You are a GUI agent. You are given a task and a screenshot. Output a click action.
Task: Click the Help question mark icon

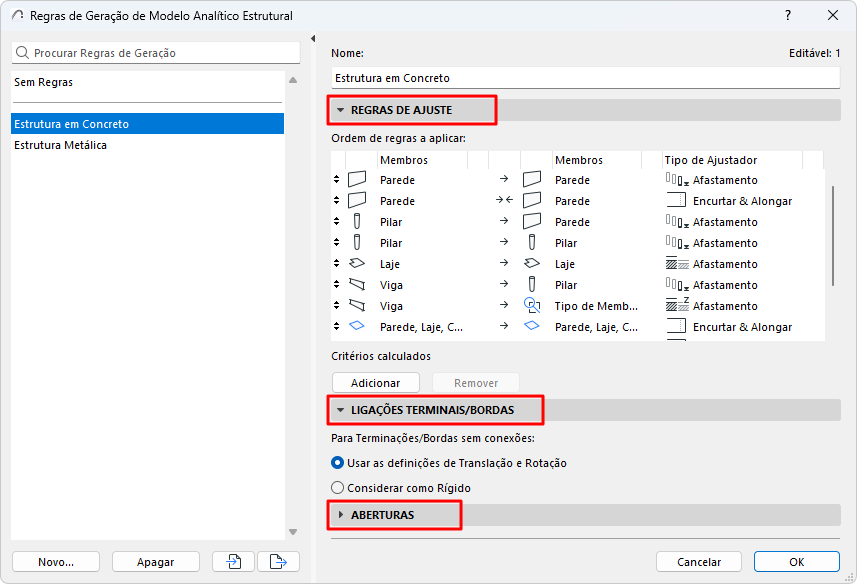click(x=788, y=15)
